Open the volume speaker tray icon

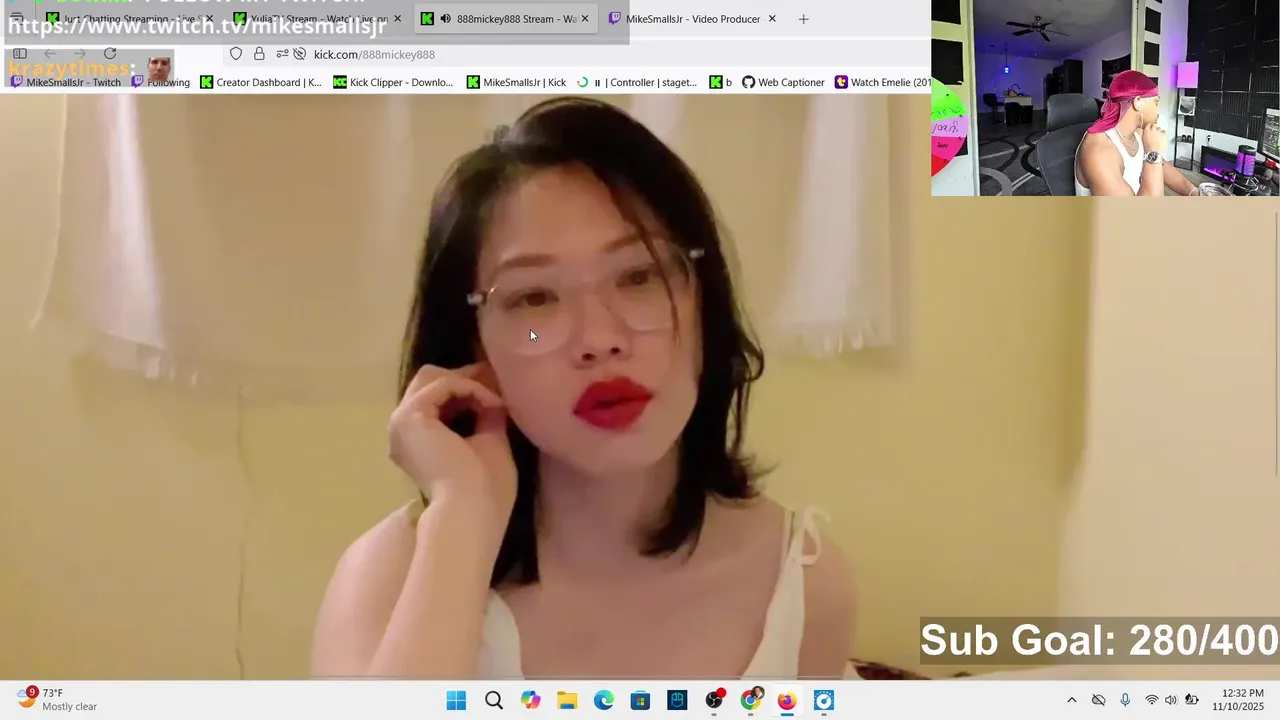coord(1171,700)
